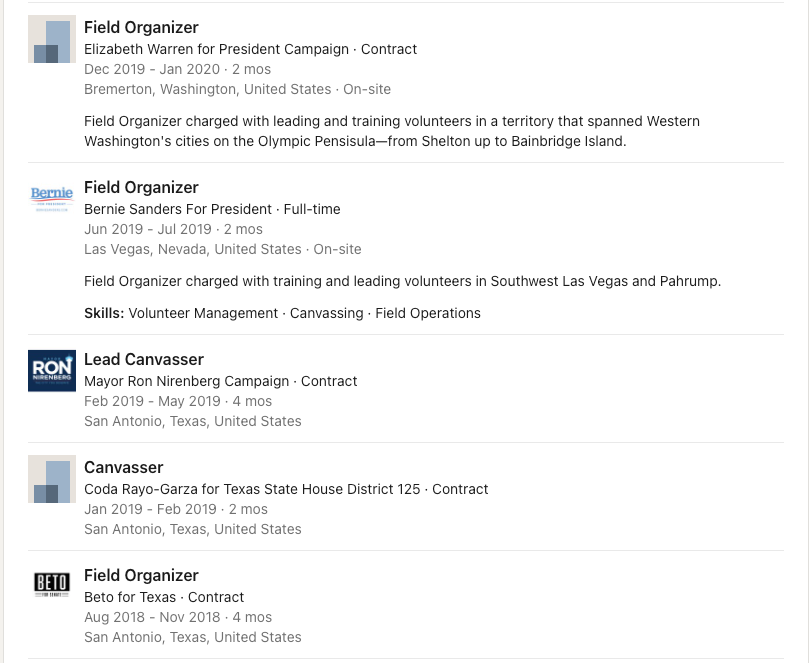Open the Bernie Sanders Field Organizer position
This screenshot has height=663, width=809.
[x=141, y=187]
